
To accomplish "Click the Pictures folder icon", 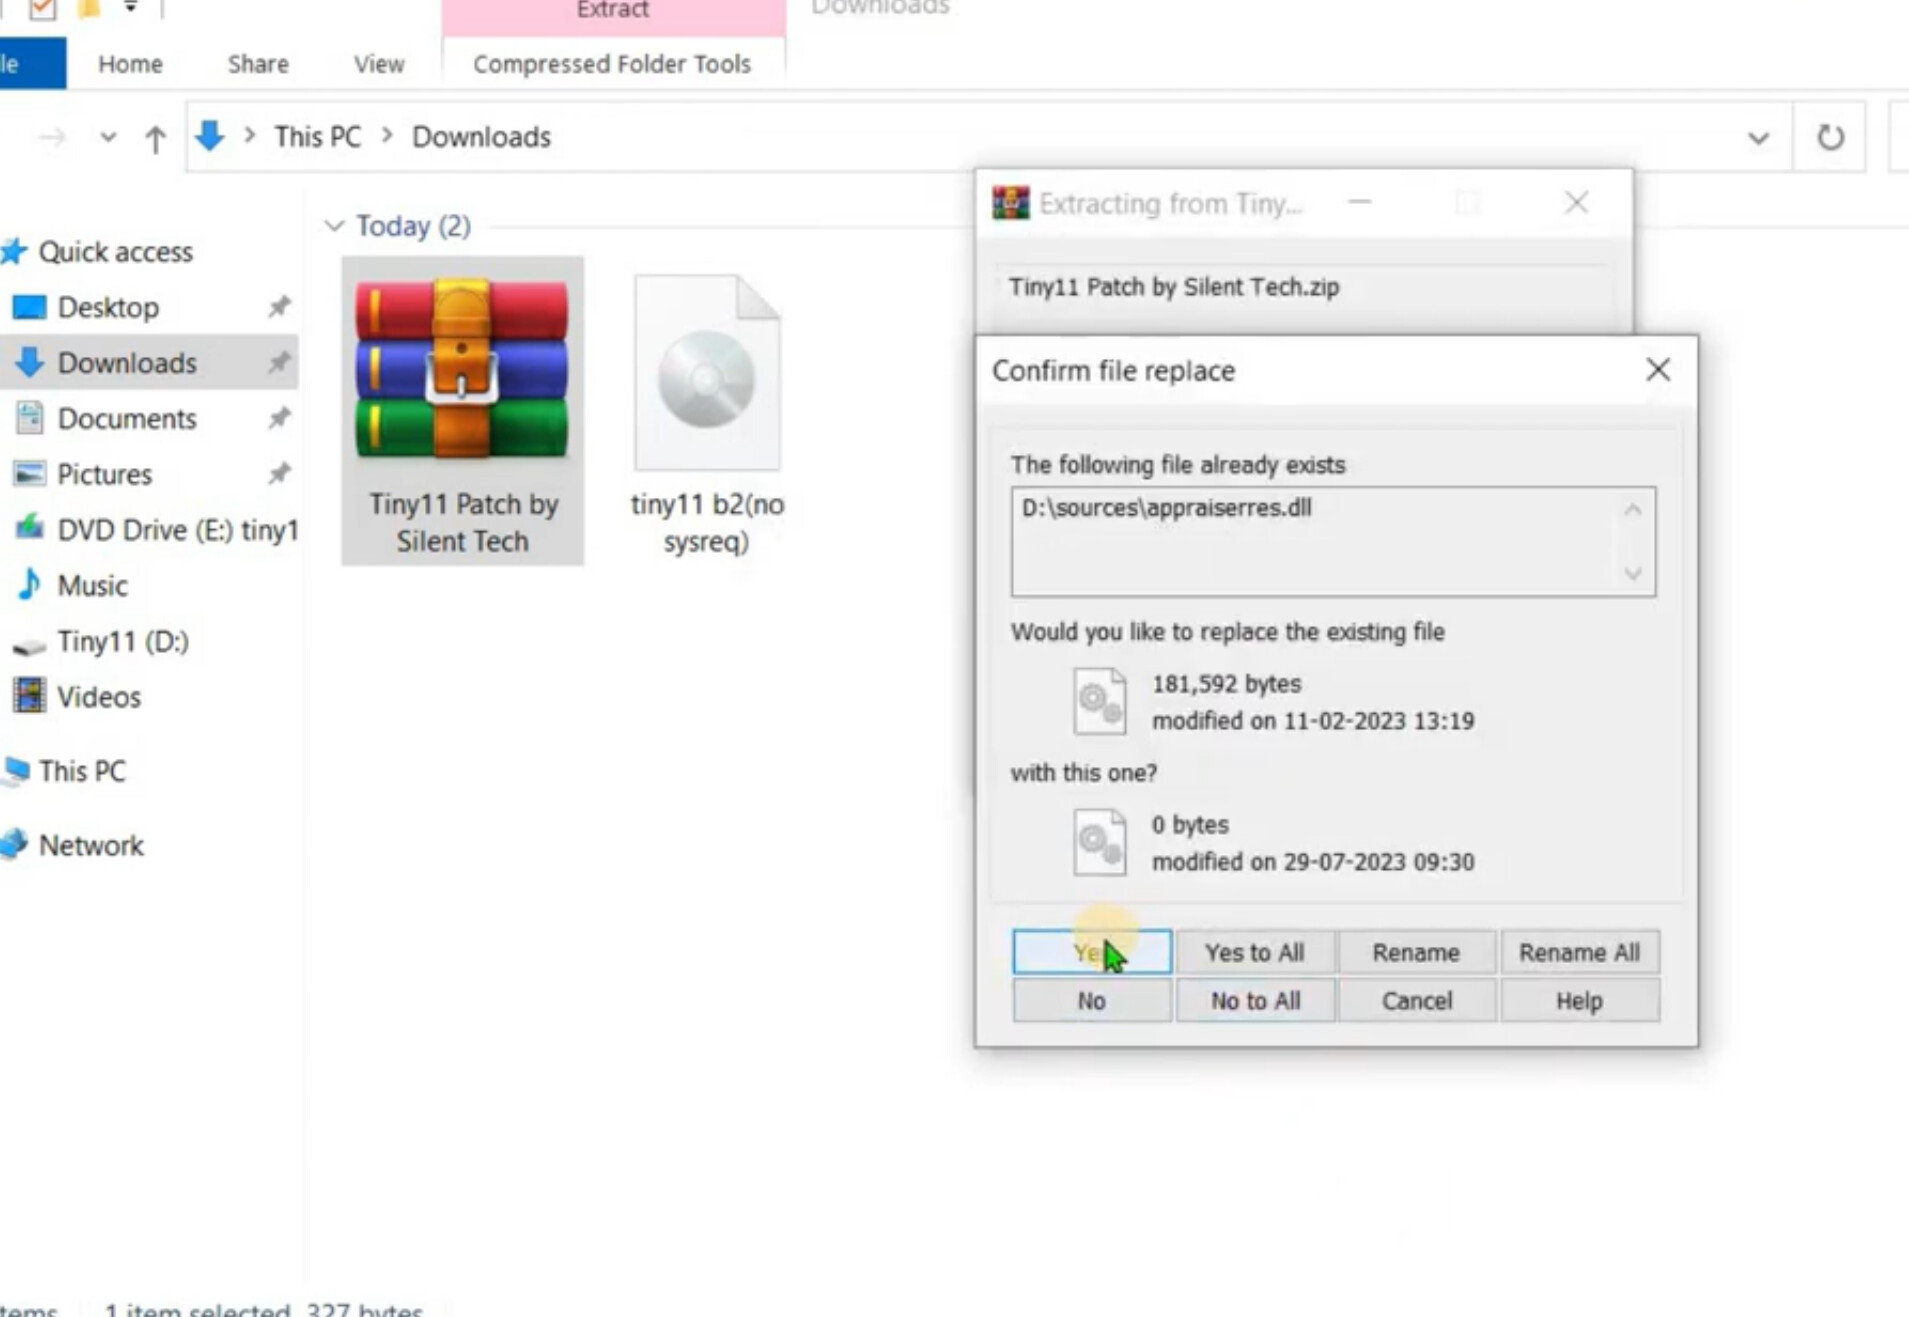I will point(29,473).
